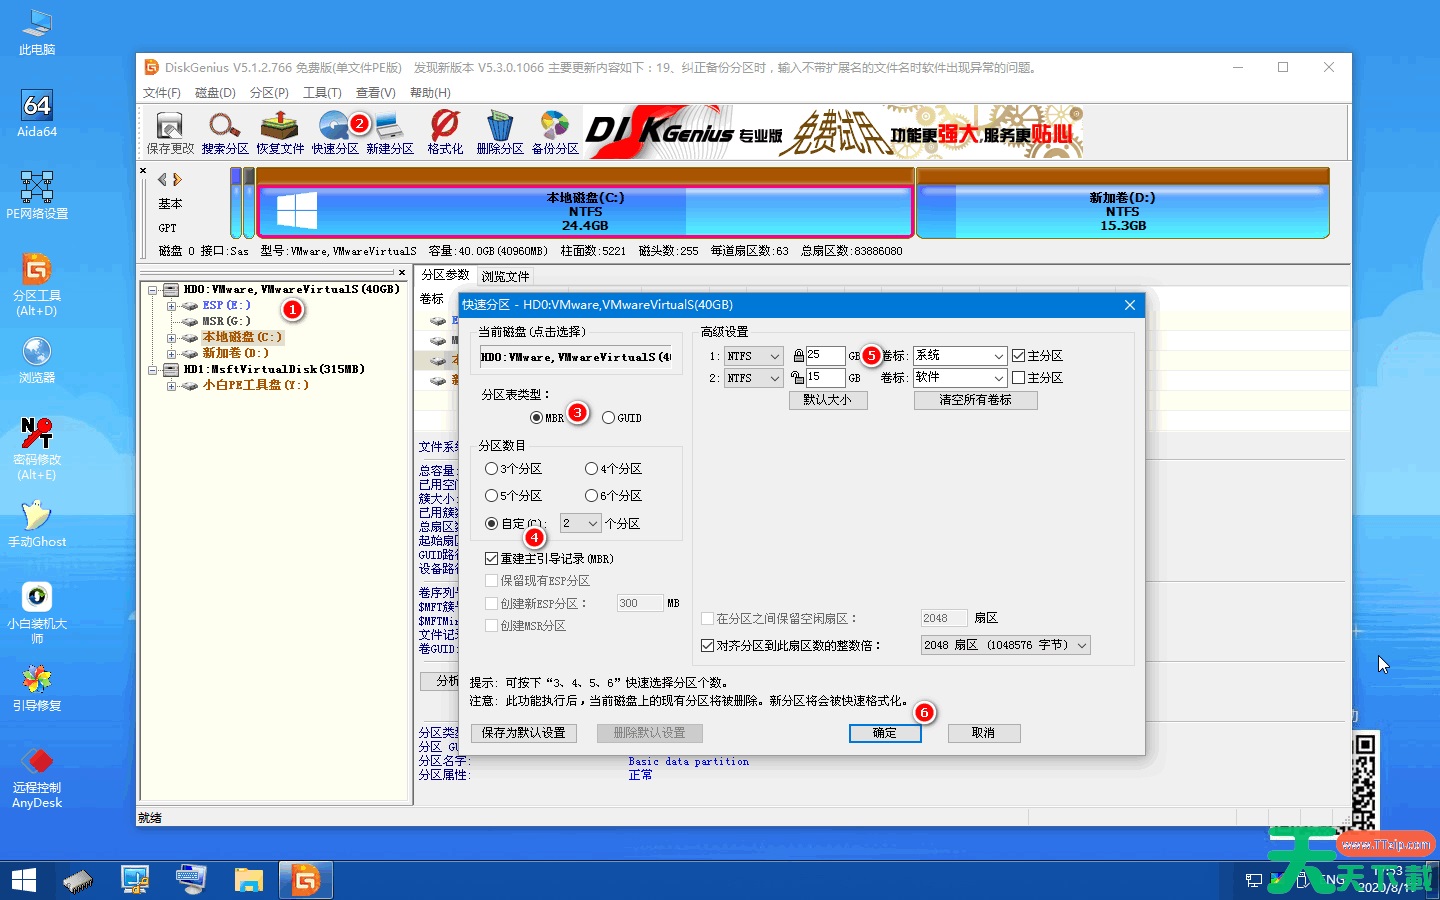Viewport: 1440px width, 900px height.
Task: Click the Search Partitions (搜索分区) toolbar icon
Action: 225,132
